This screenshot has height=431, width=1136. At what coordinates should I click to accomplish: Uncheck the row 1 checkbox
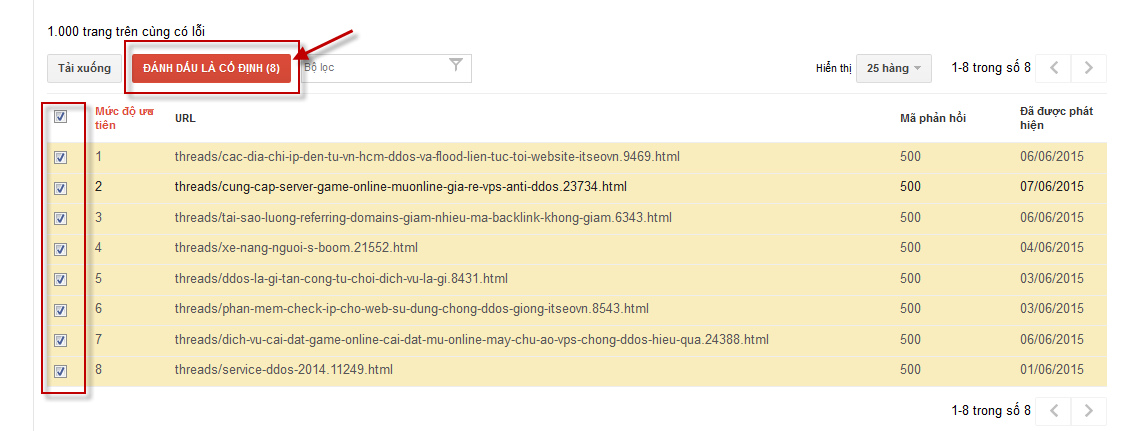[x=60, y=157]
